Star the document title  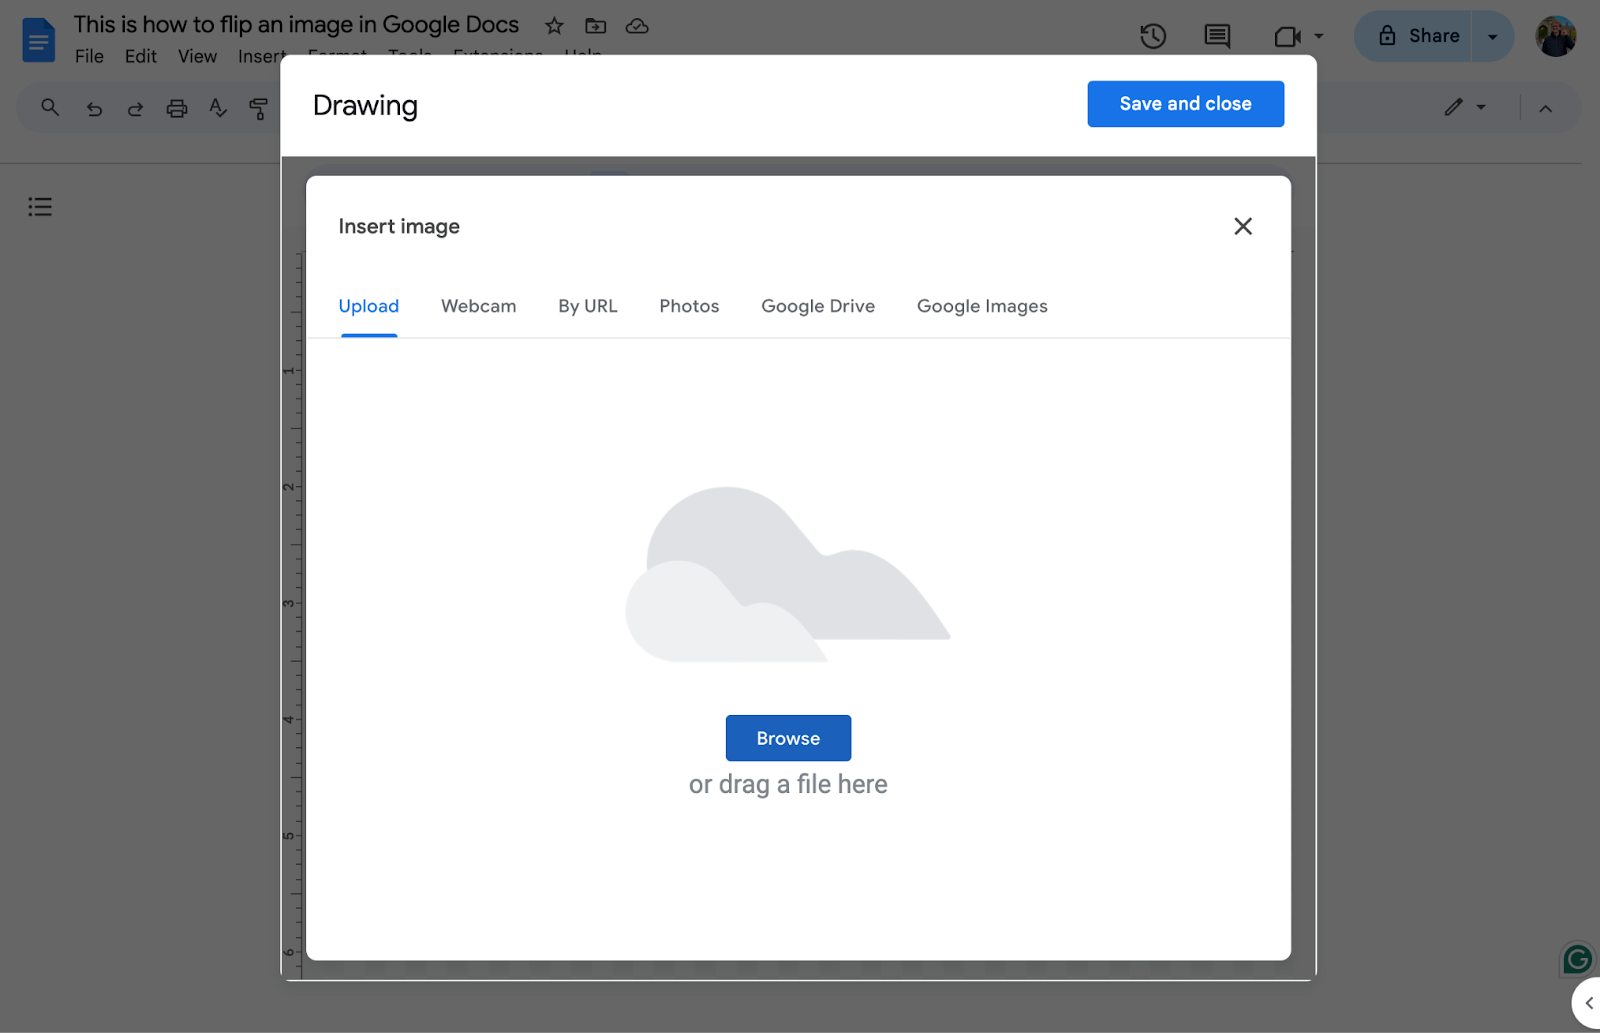point(554,26)
